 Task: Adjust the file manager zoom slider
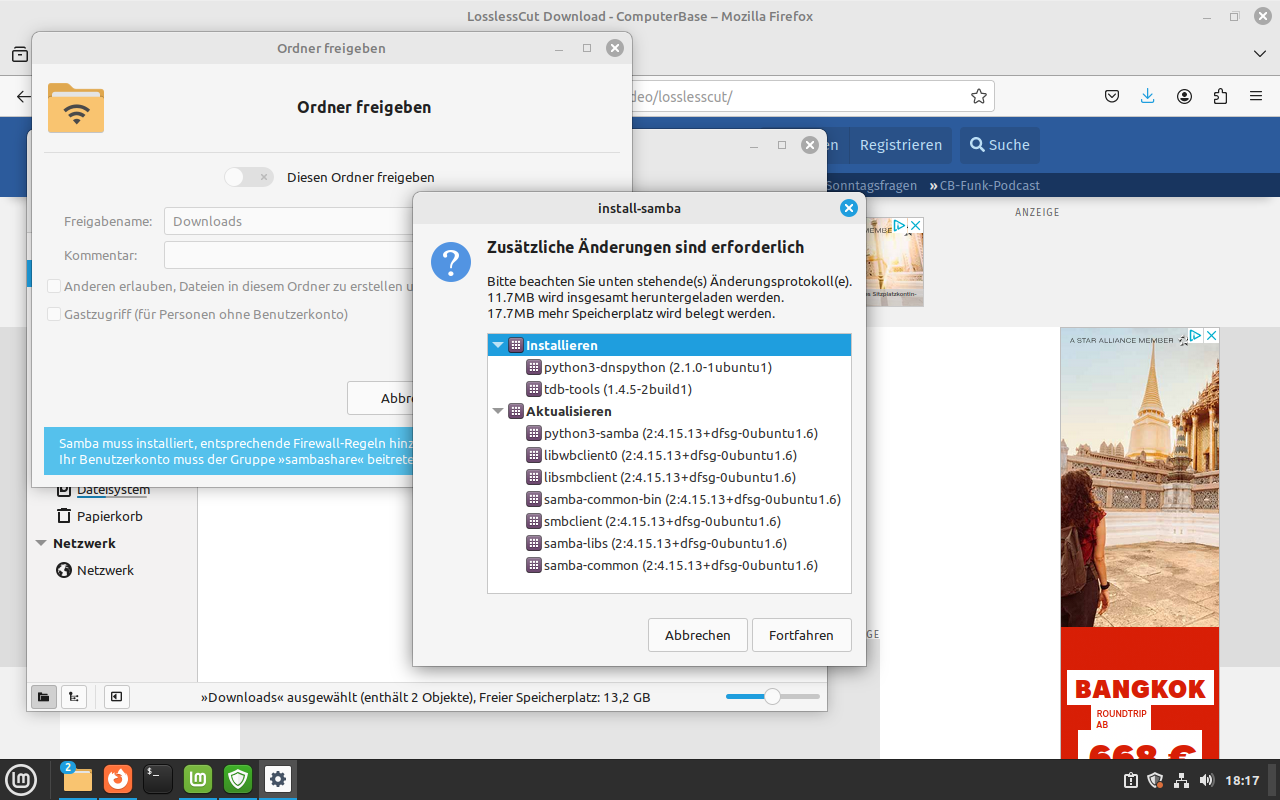click(x=772, y=697)
